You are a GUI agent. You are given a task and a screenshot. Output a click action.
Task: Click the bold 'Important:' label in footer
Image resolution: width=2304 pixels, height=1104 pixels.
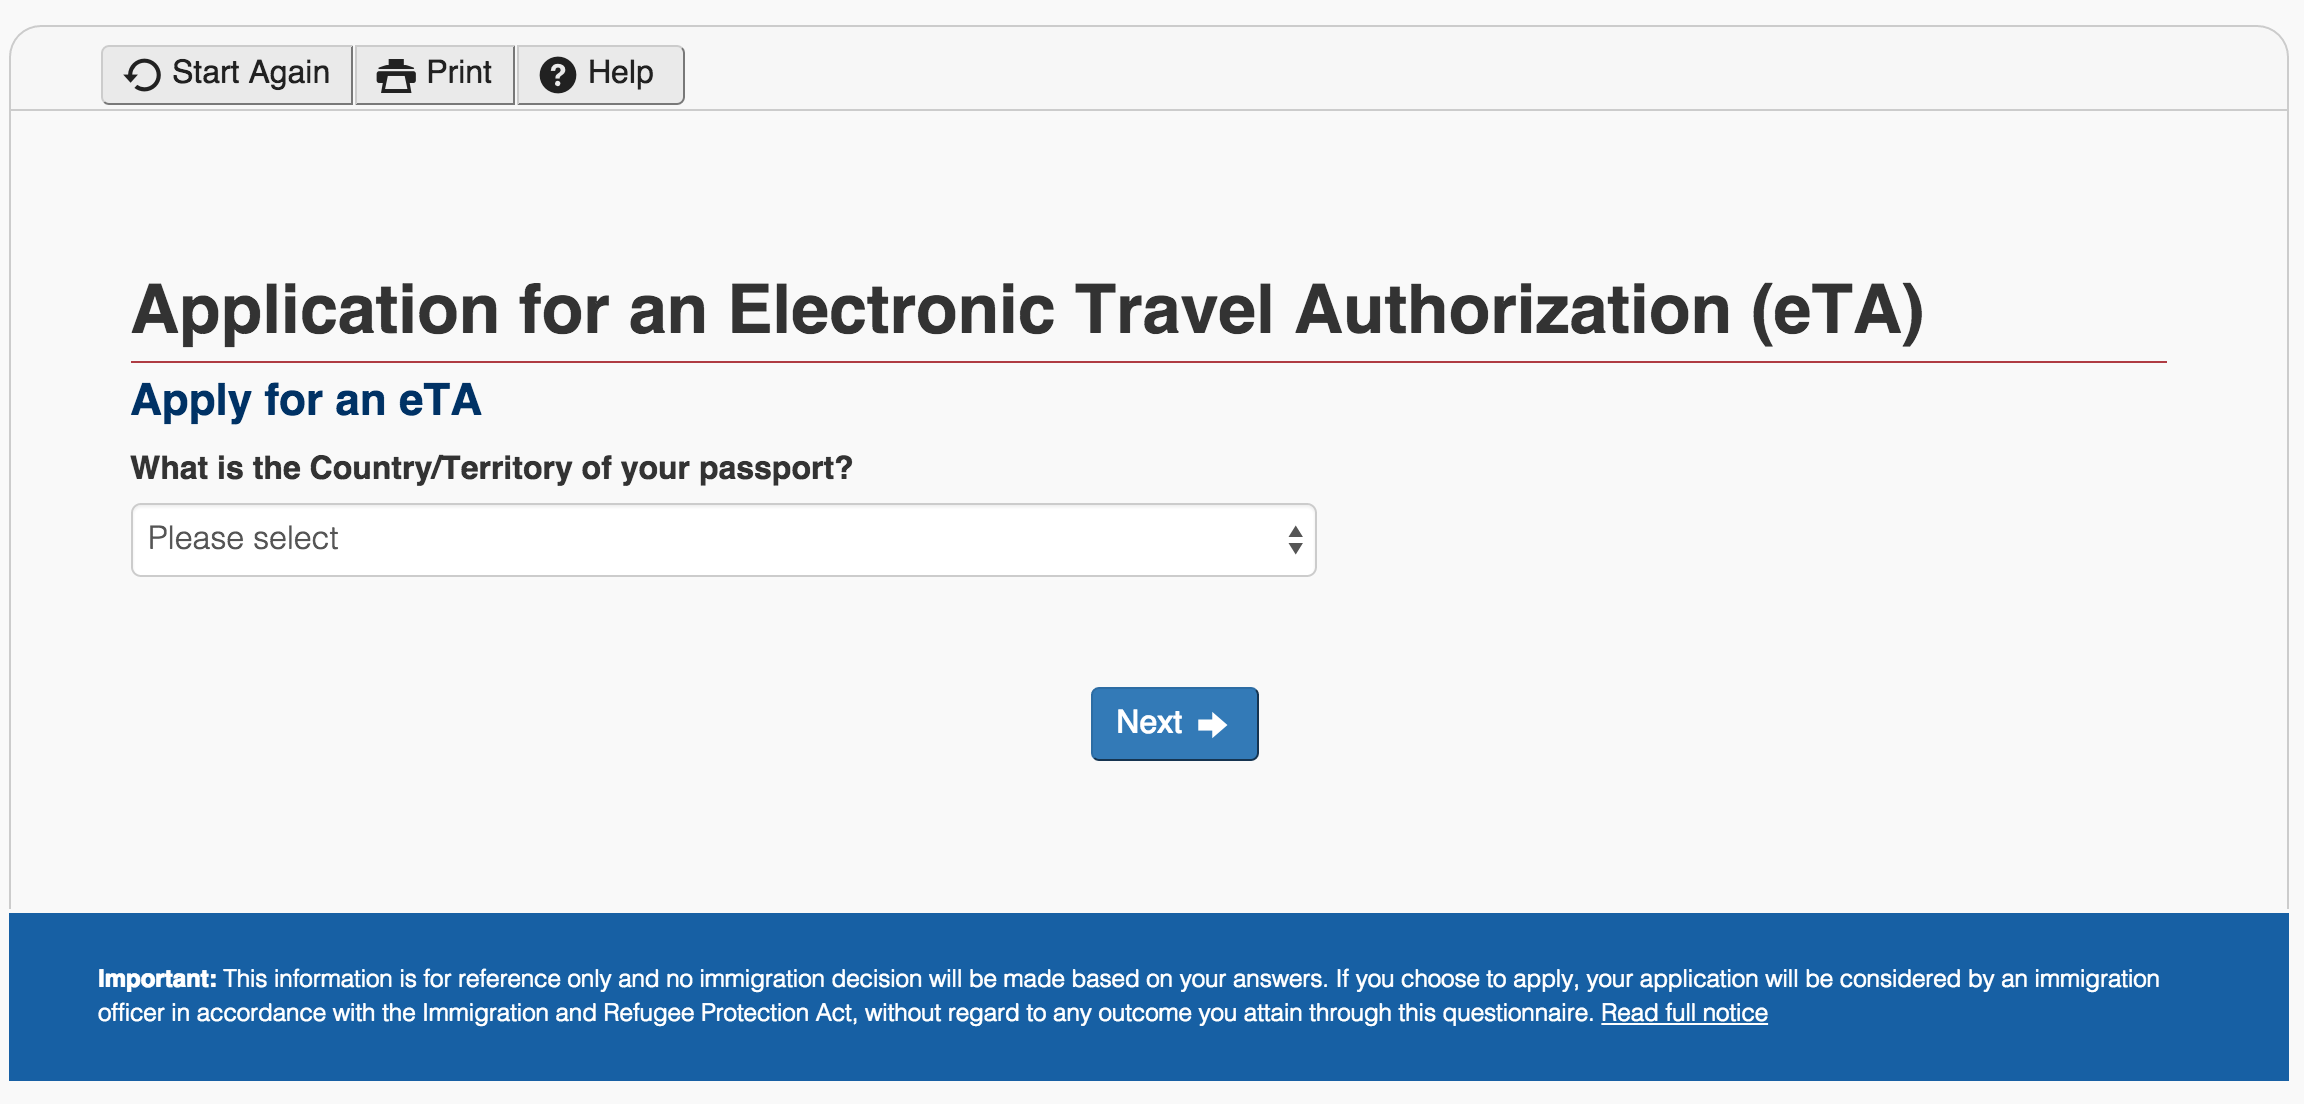coord(157,979)
